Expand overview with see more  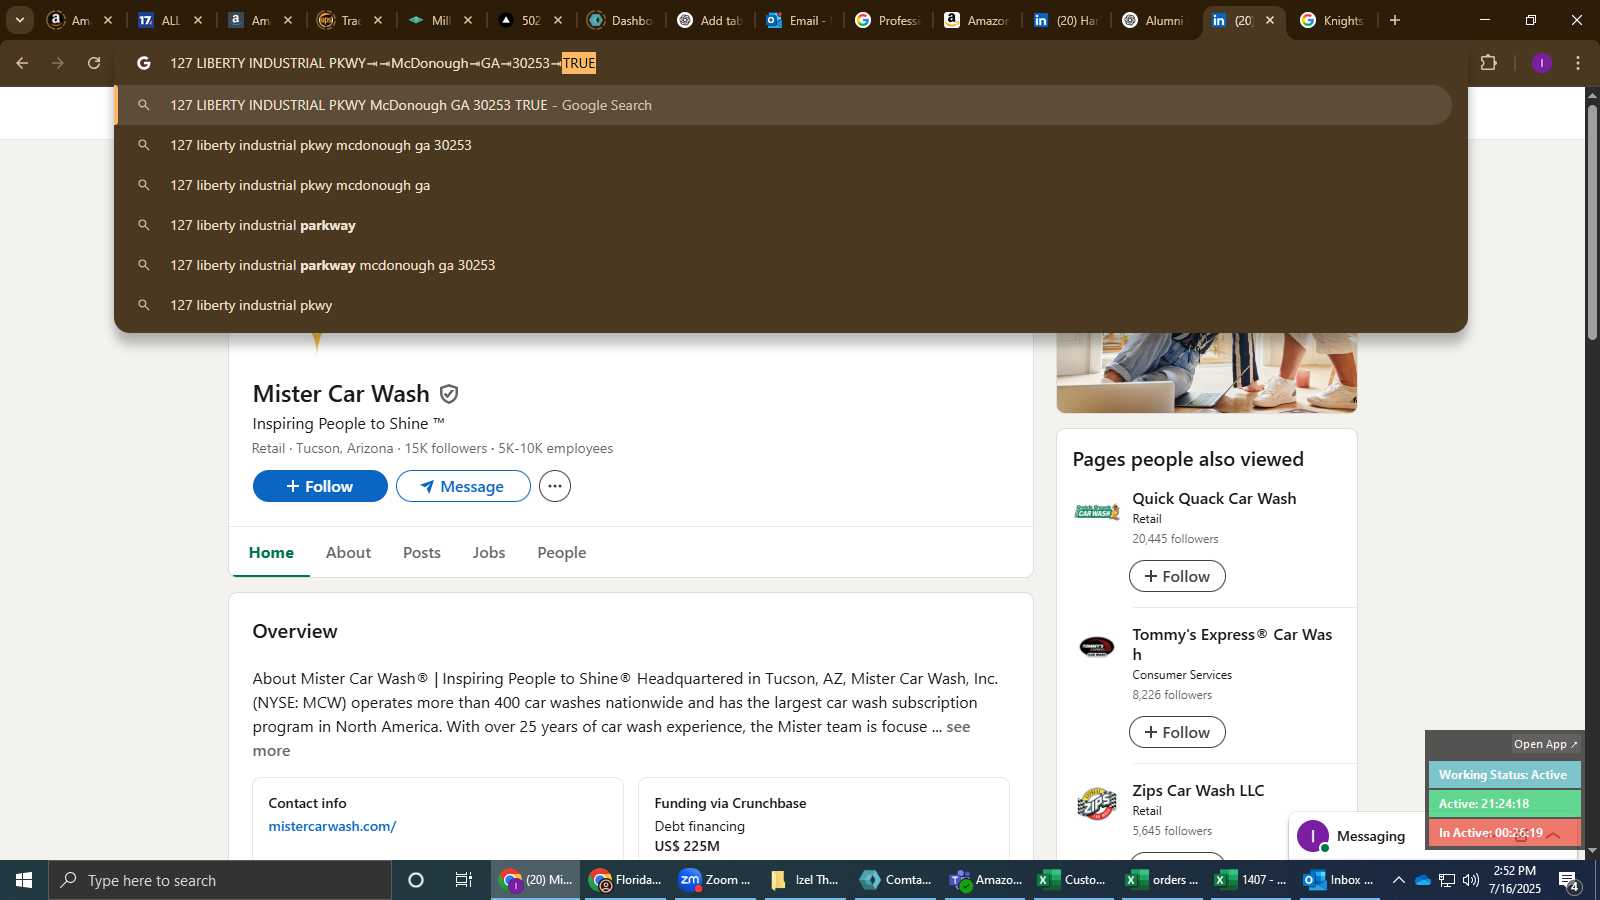pyautogui.click(x=958, y=727)
